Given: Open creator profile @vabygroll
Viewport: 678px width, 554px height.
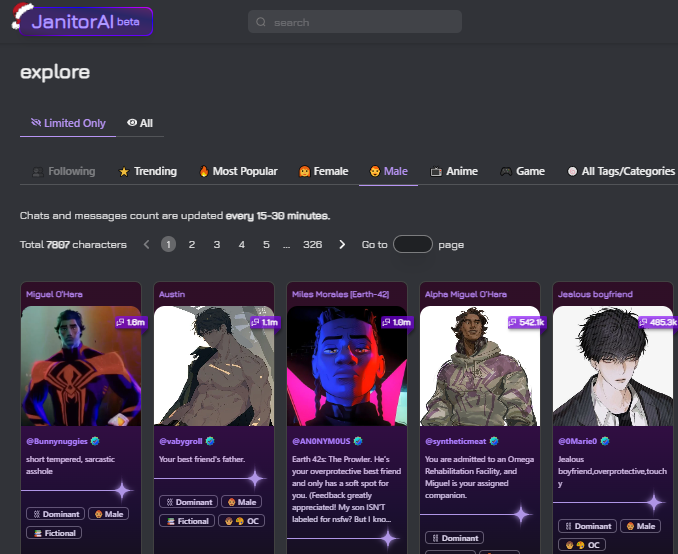Looking at the screenshot, I should click(x=181, y=441).
